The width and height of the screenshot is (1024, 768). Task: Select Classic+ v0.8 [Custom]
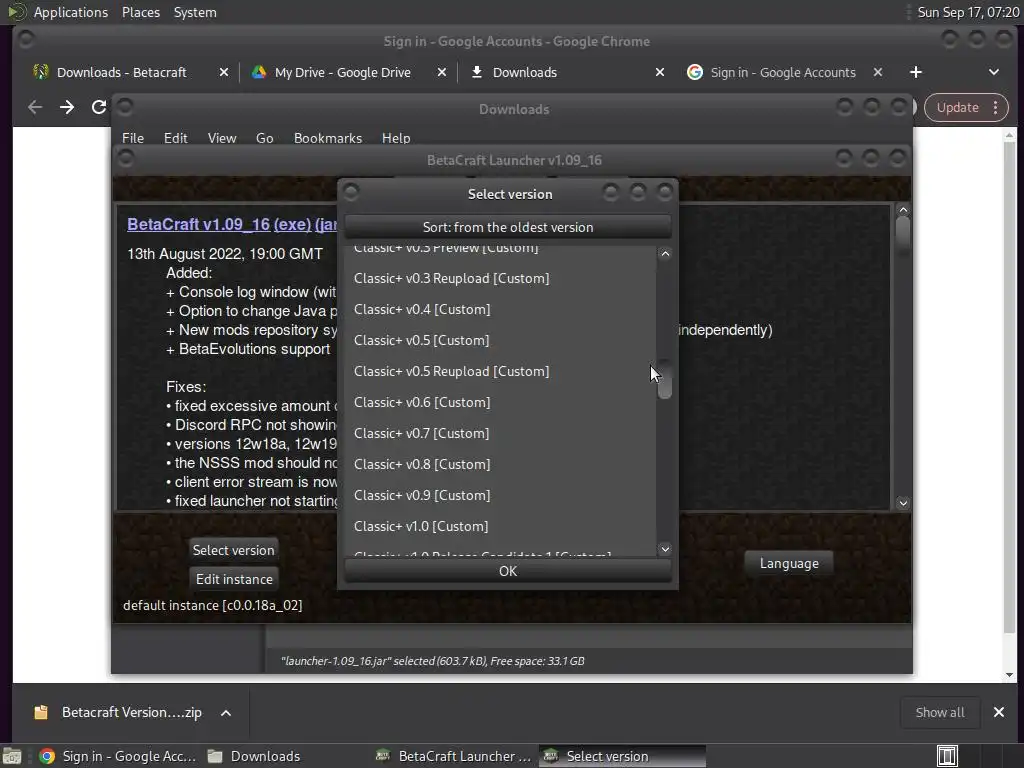(500, 464)
